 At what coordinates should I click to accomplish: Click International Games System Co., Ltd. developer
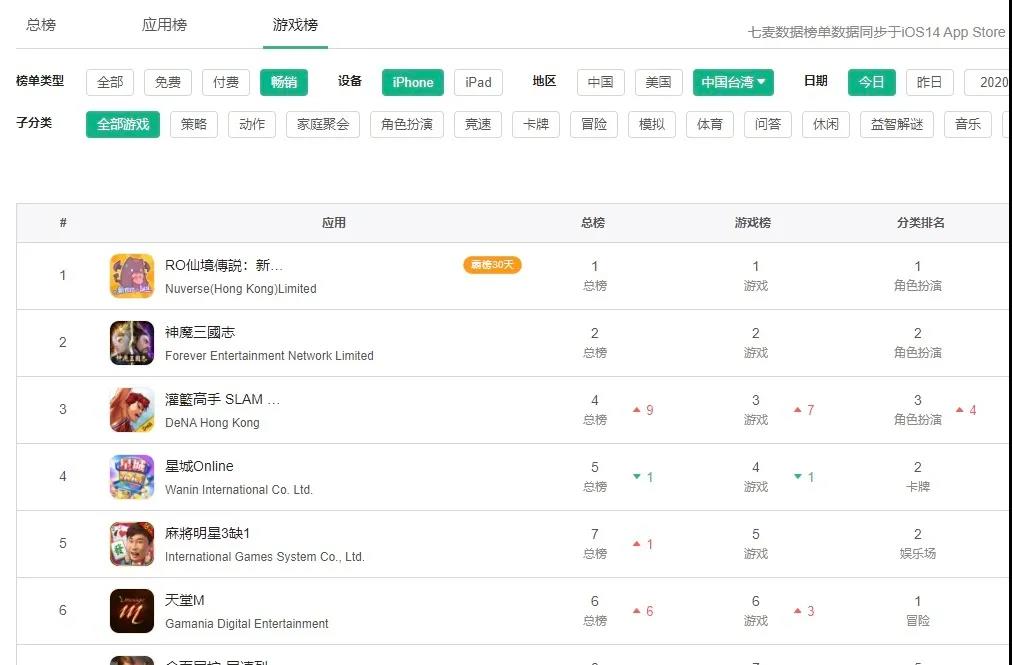click(x=265, y=557)
